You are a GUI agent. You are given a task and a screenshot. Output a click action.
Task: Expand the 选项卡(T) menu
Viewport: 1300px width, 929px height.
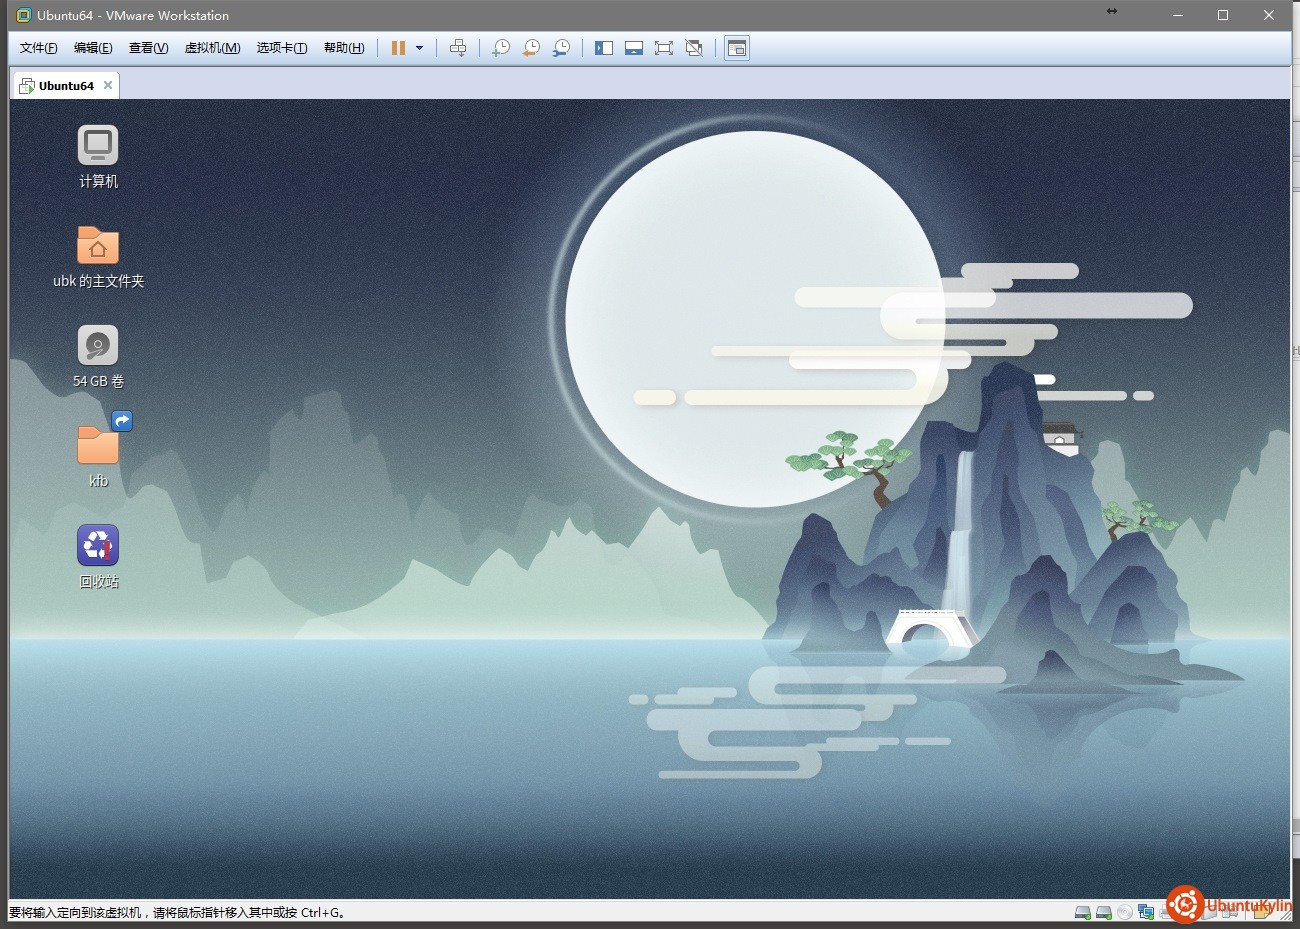[281, 48]
